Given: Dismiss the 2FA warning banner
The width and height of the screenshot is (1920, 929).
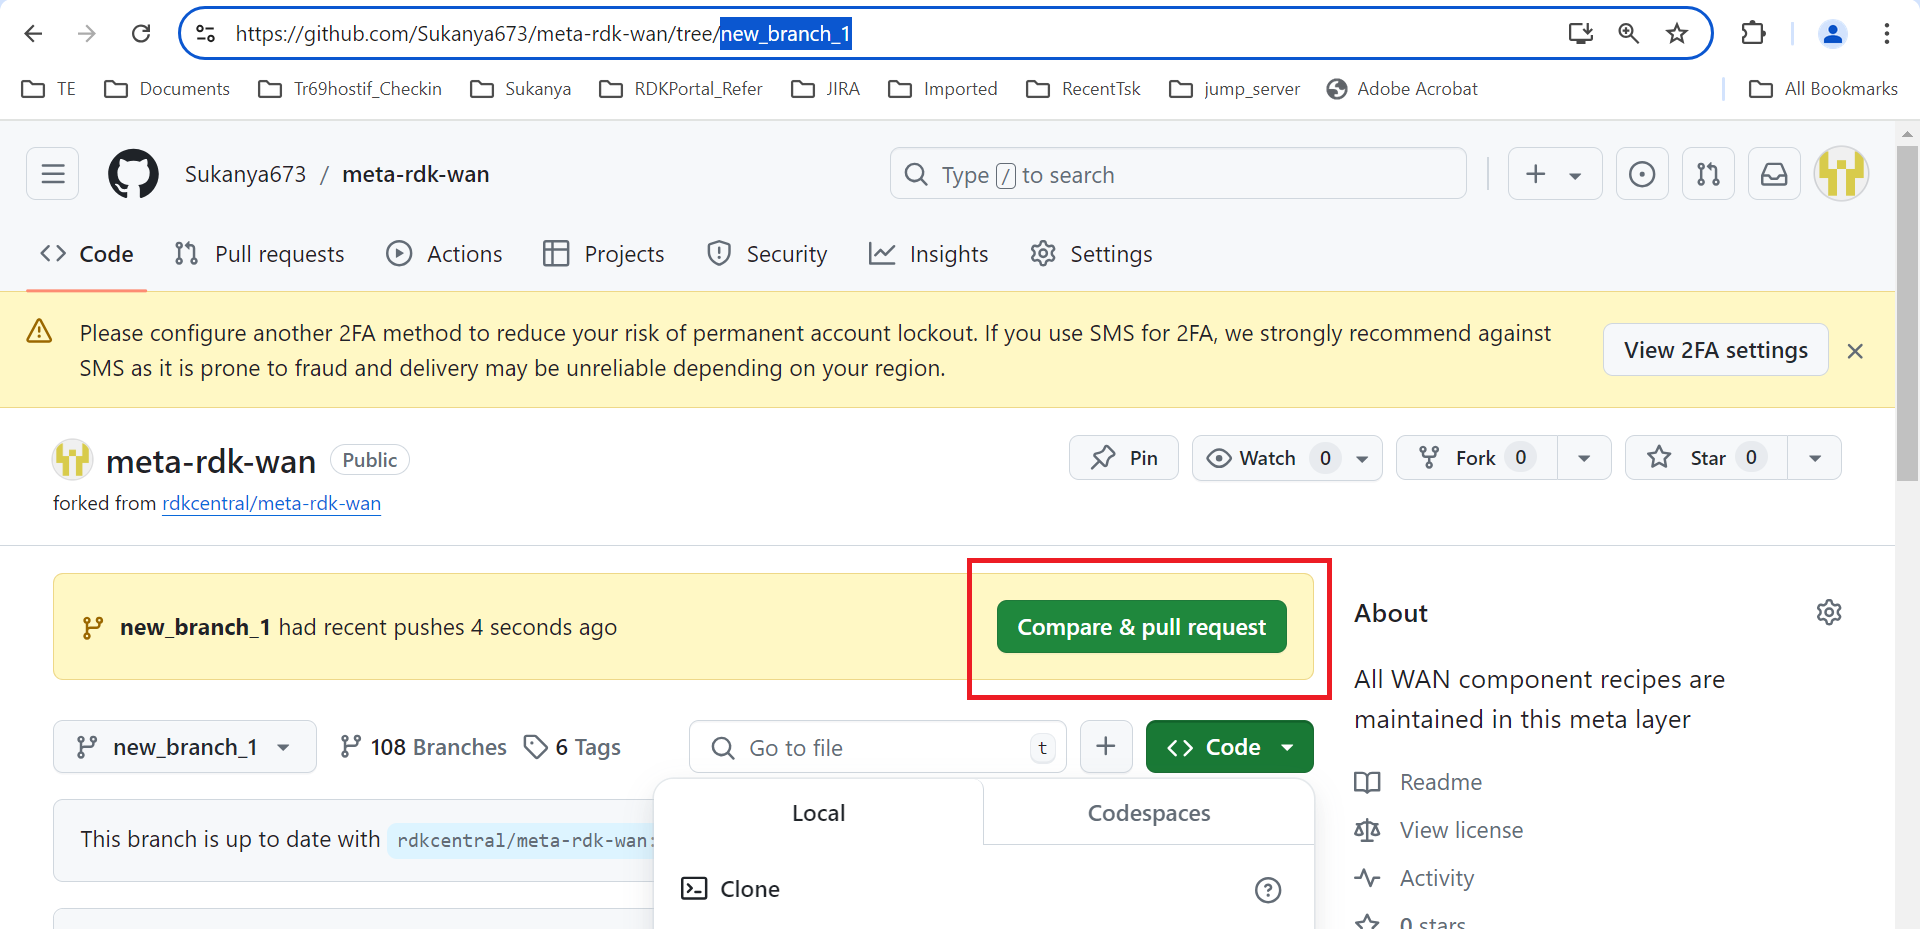Looking at the screenshot, I should (1855, 351).
